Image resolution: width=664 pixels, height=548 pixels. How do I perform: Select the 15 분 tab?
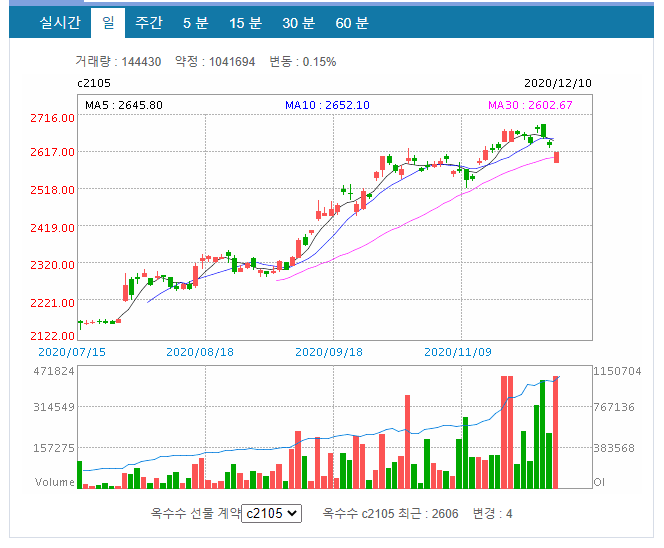pyautogui.click(x=245, y=23)
